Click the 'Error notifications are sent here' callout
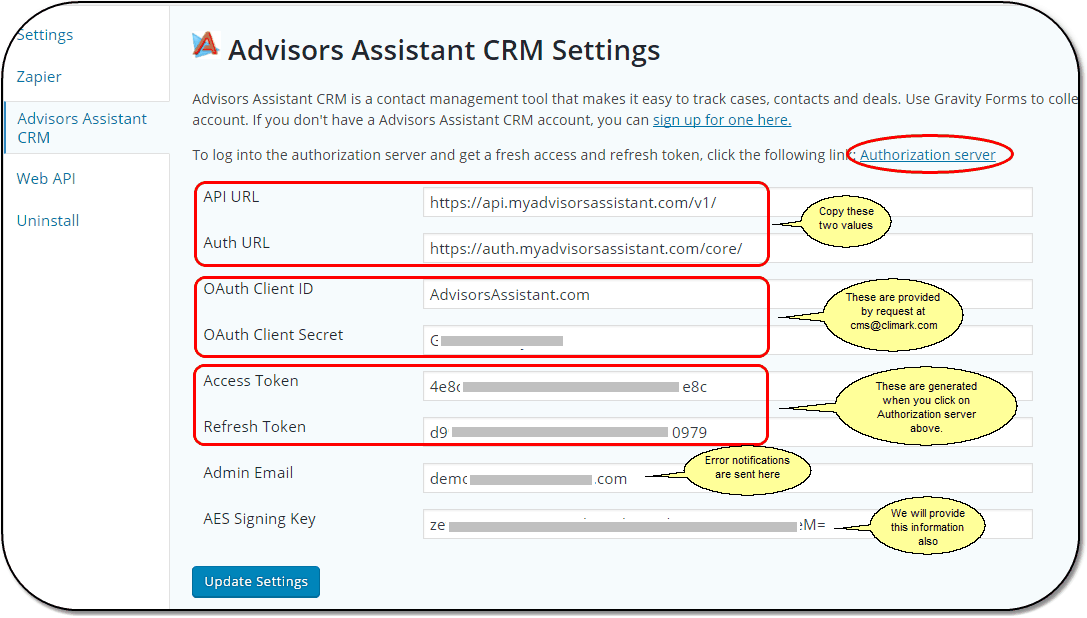Screen dimensions: 1087x618 pyautogui.click(x=747, y=467)
